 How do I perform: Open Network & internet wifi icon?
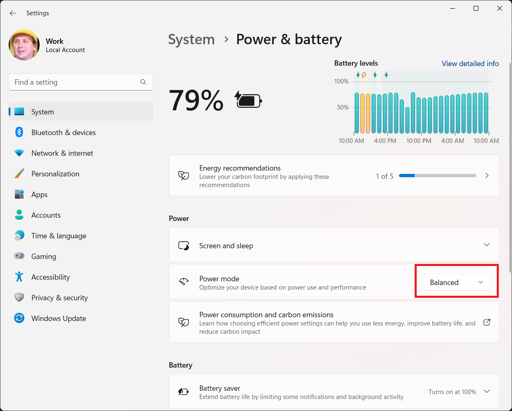19,153
